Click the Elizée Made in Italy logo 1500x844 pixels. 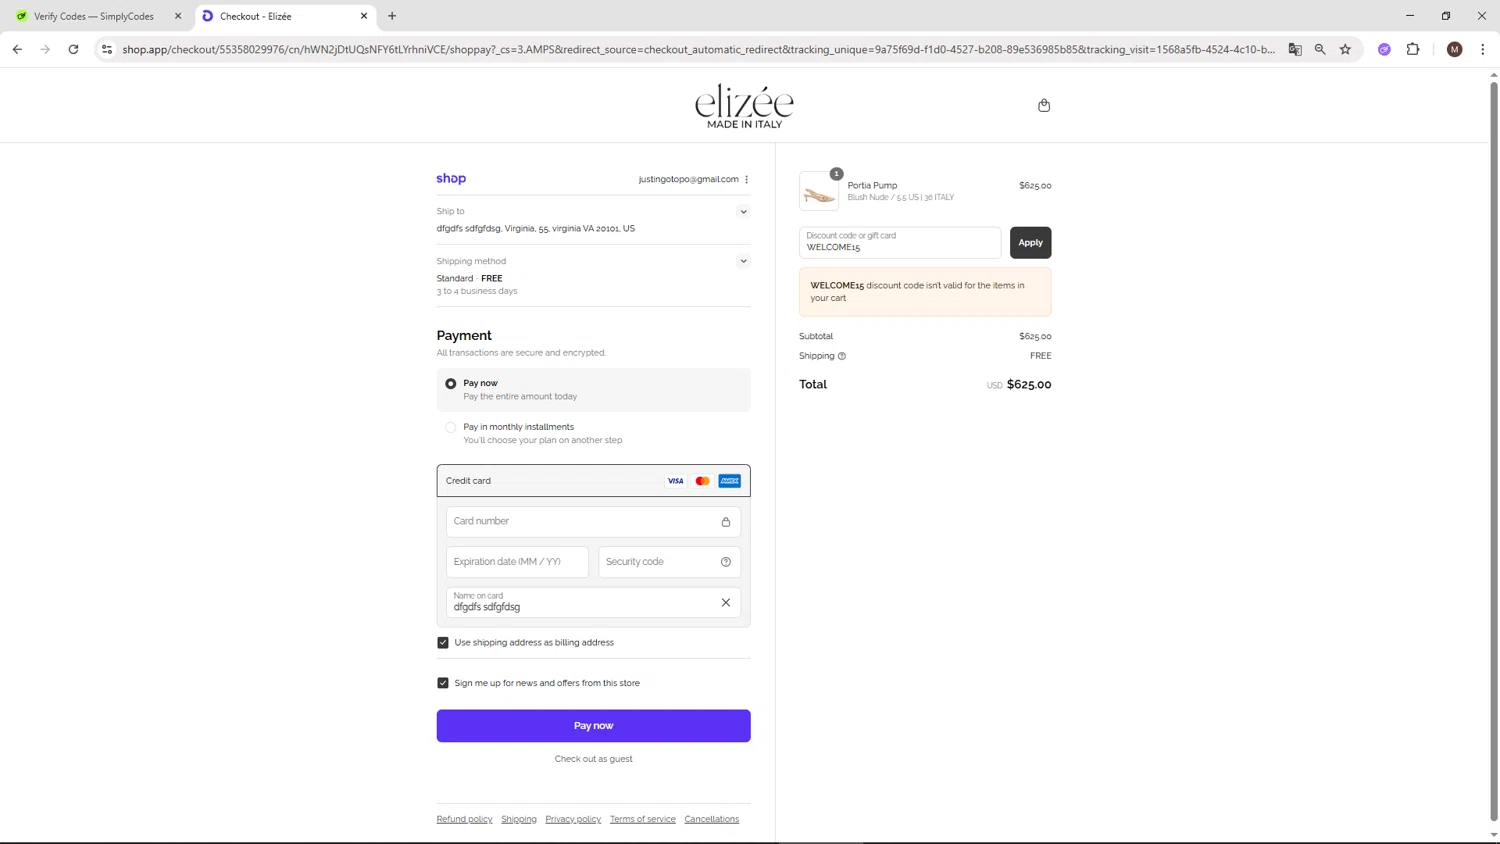coord(744,106)
